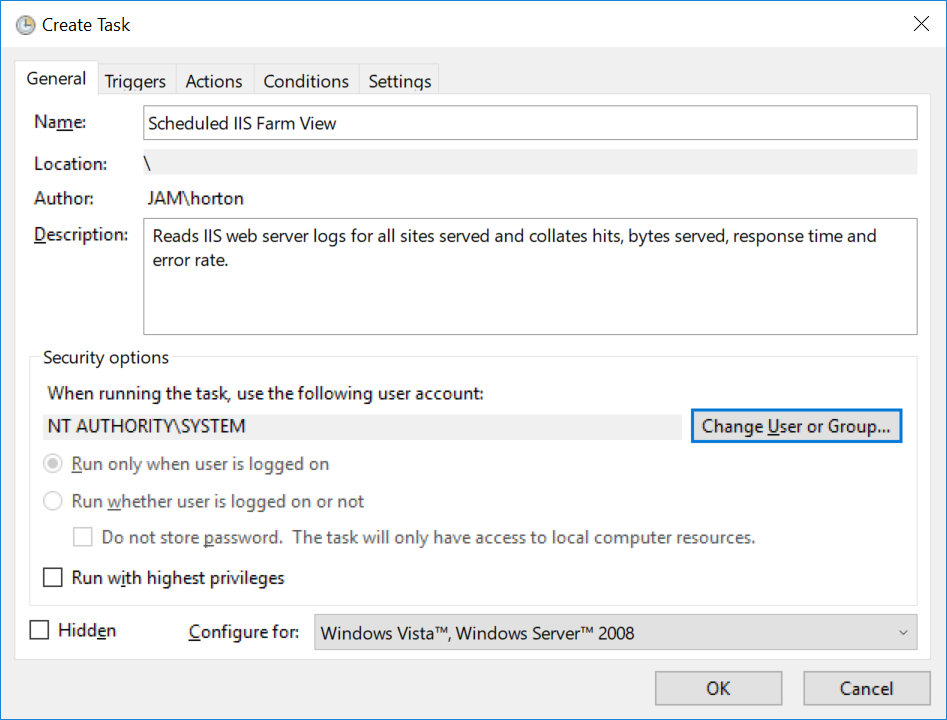This screenshot has width=947, height=720.
Task: Switch to the Triggers tab
Action: pos(135,81)
